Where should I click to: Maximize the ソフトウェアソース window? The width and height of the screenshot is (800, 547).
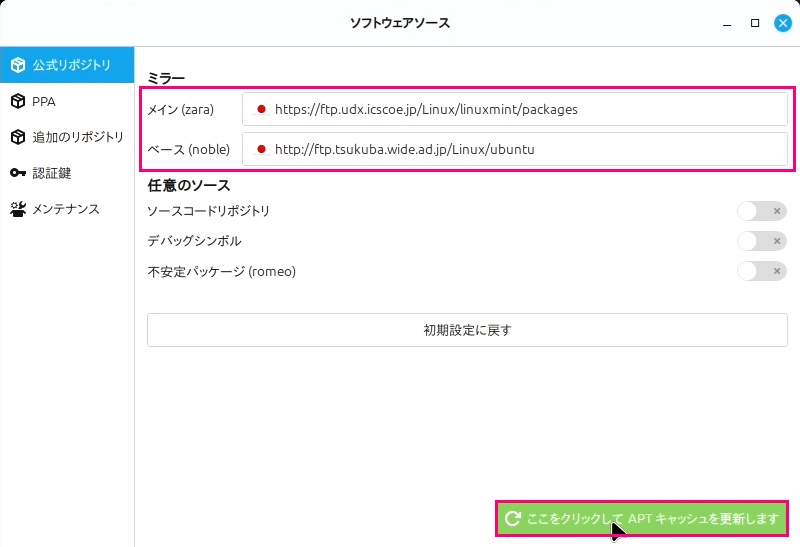755,23
